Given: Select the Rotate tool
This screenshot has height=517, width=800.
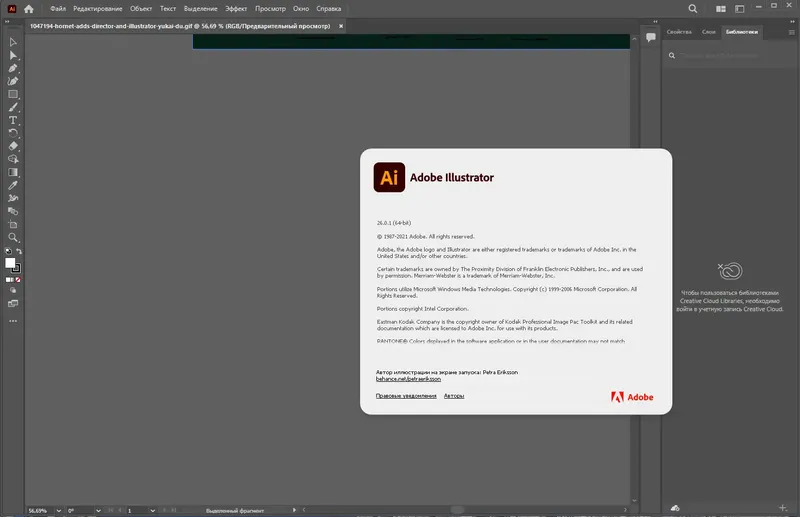Looking at the screenshot, I should tap(13, 133).
